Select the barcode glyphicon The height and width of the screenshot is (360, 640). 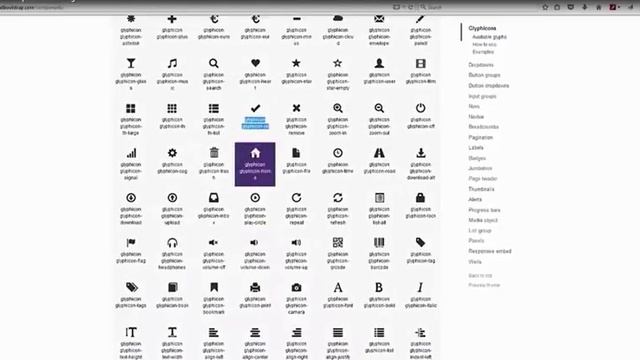coord(379,243)
